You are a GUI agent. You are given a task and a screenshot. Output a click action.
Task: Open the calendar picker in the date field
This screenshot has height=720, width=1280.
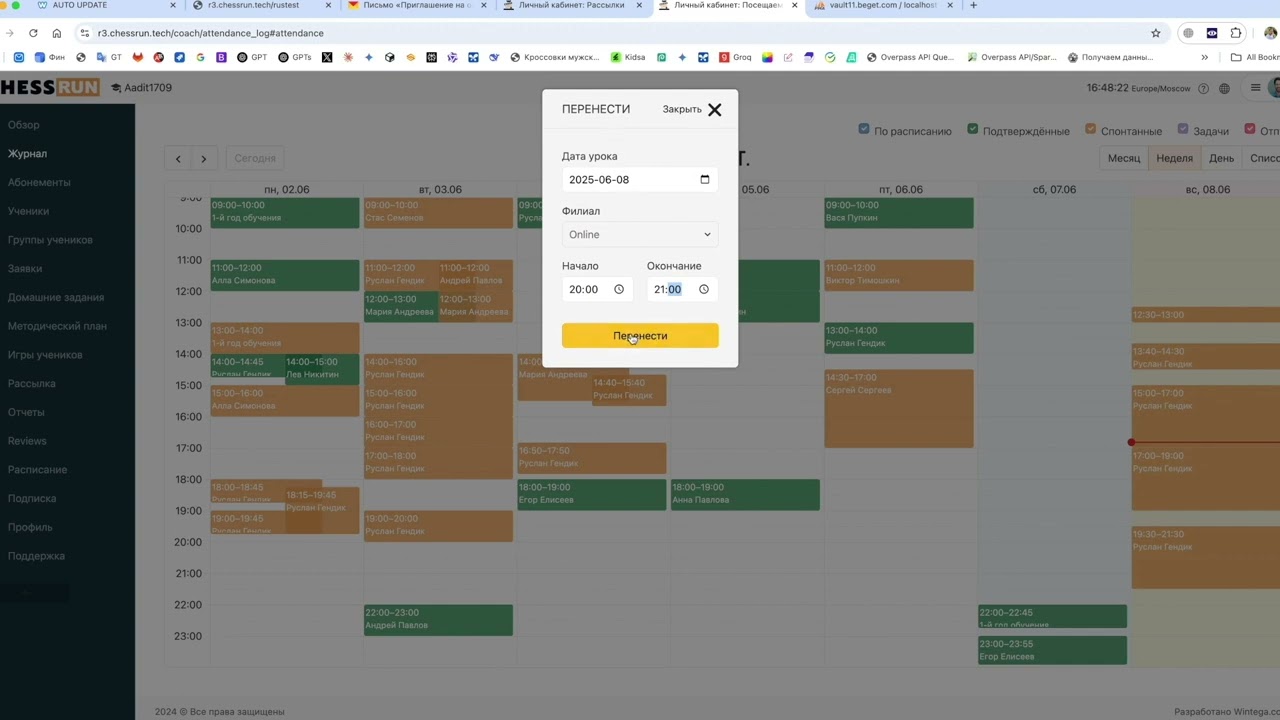click(705, 180)
